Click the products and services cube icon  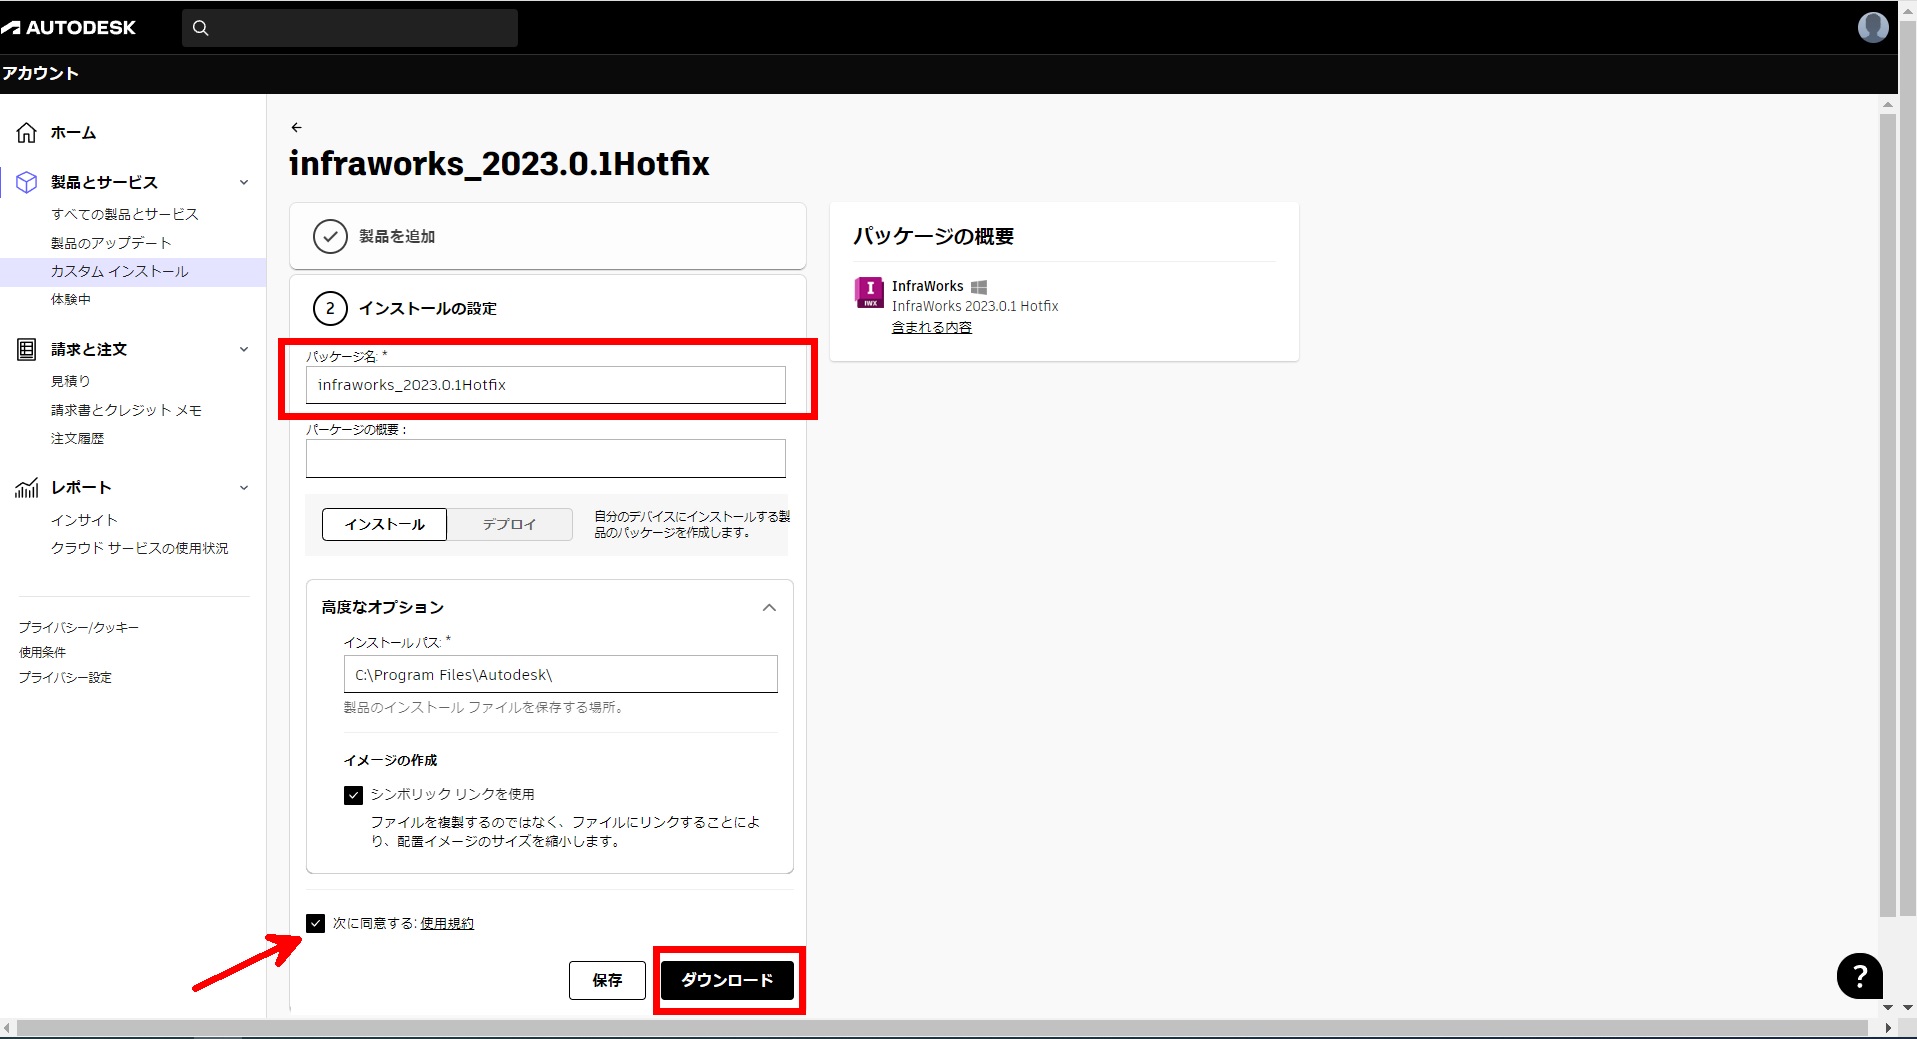pos(27,182)
